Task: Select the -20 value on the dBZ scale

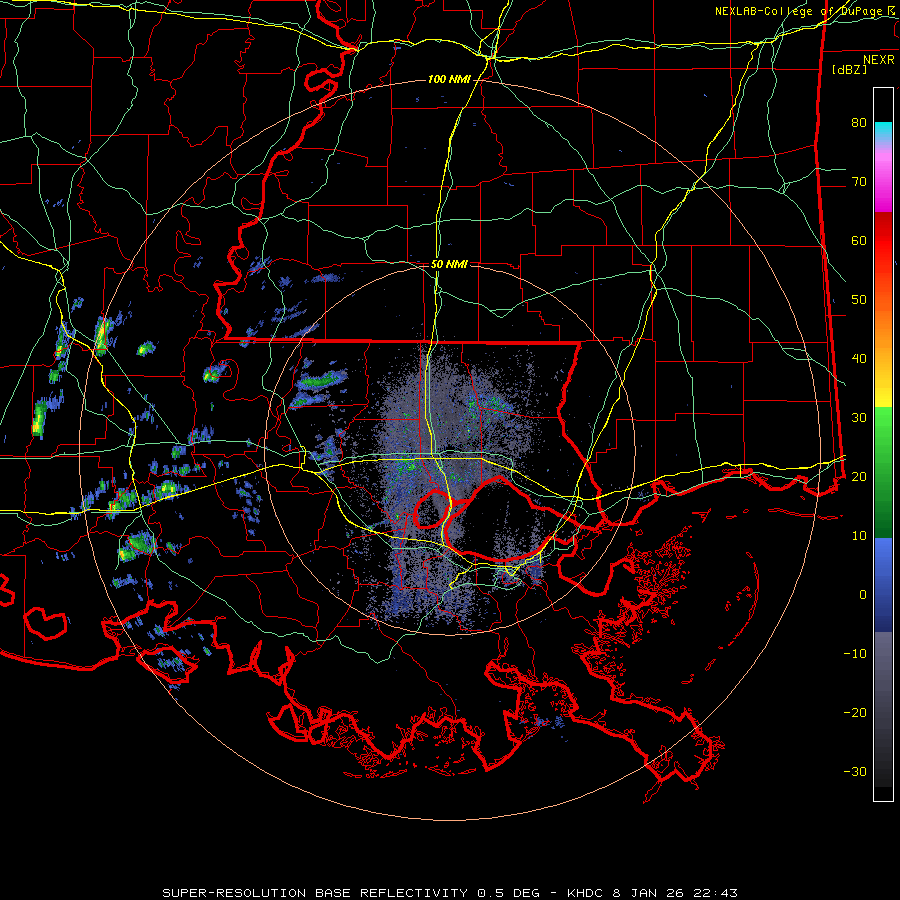Action: (x=855, y=713)
